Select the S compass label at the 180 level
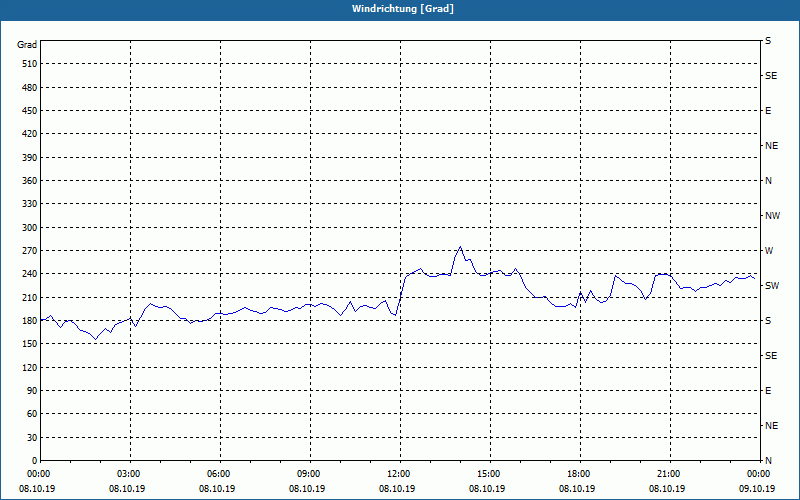This screenshot has width=800, height=500. point(768,320)
